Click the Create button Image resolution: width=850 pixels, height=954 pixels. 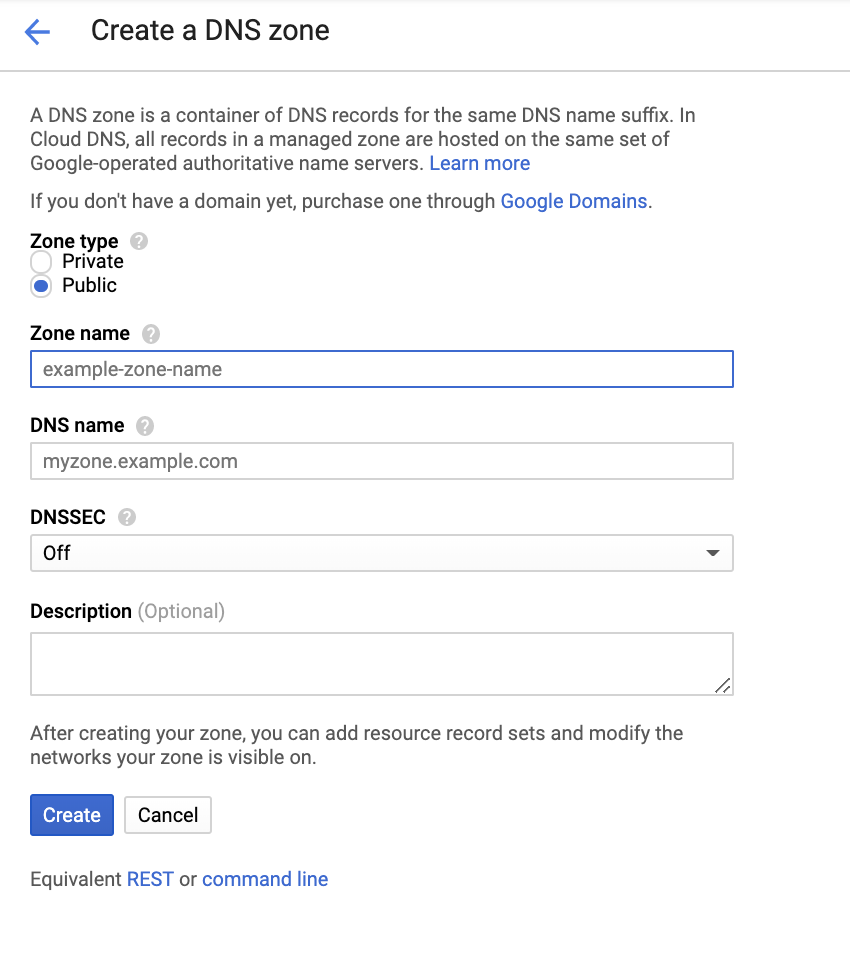pyautogui.click(x=72, y=815)
